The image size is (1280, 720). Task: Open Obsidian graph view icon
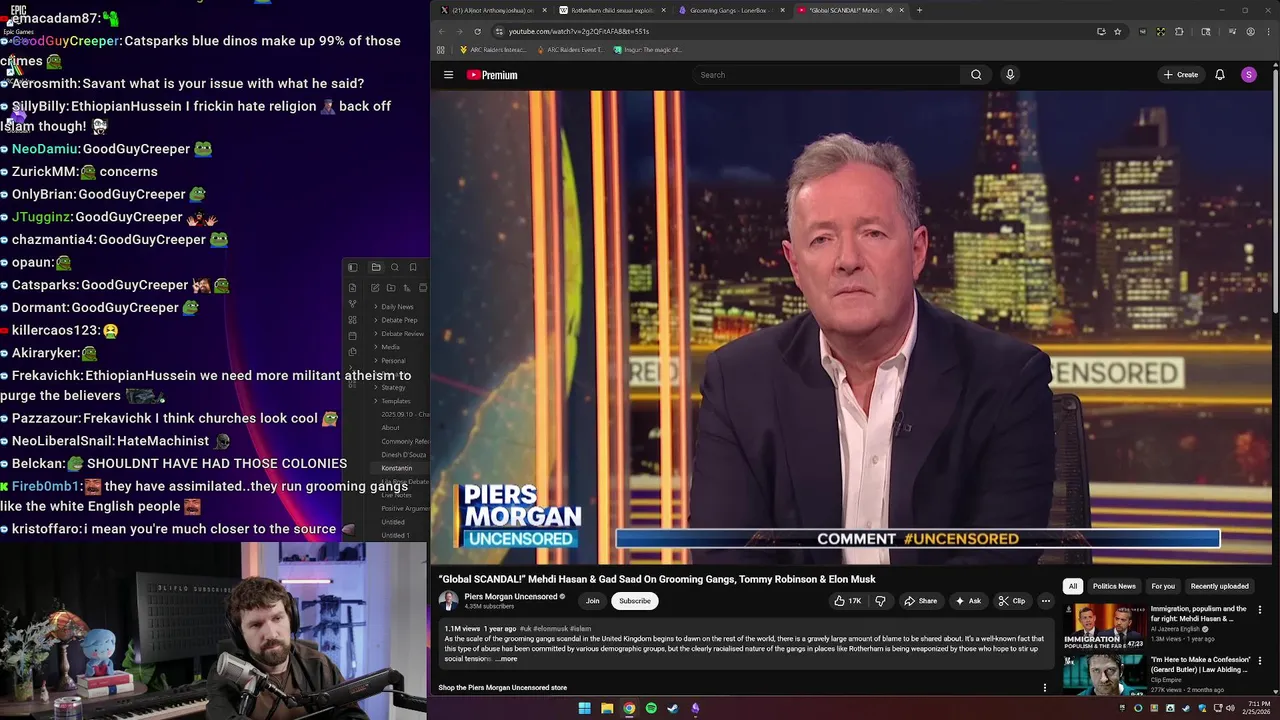(x=352, y=304)
